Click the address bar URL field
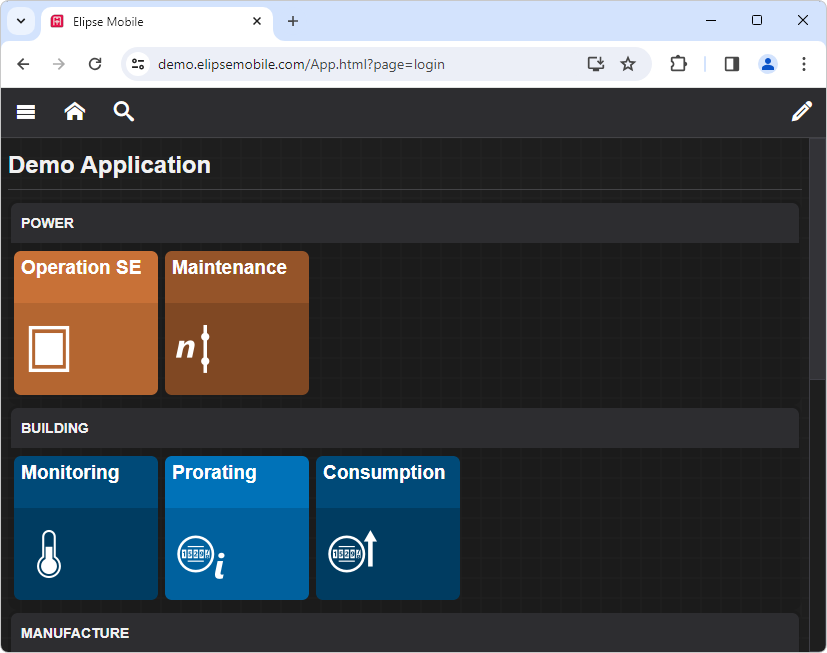 (x=360, y=64)
